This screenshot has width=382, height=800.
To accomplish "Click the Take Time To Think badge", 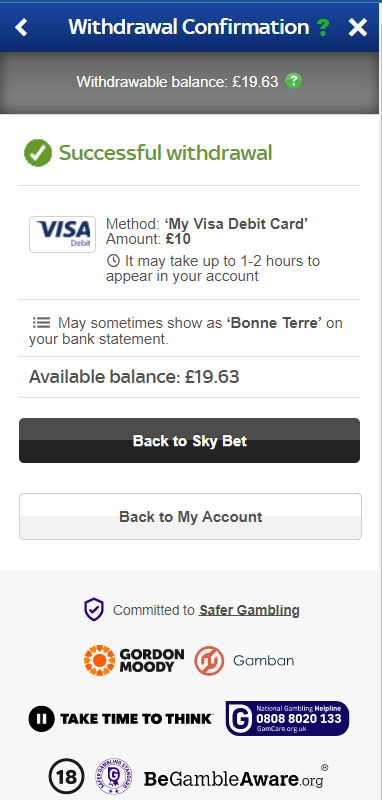I will pyautogui.click(x=121, y=719).
